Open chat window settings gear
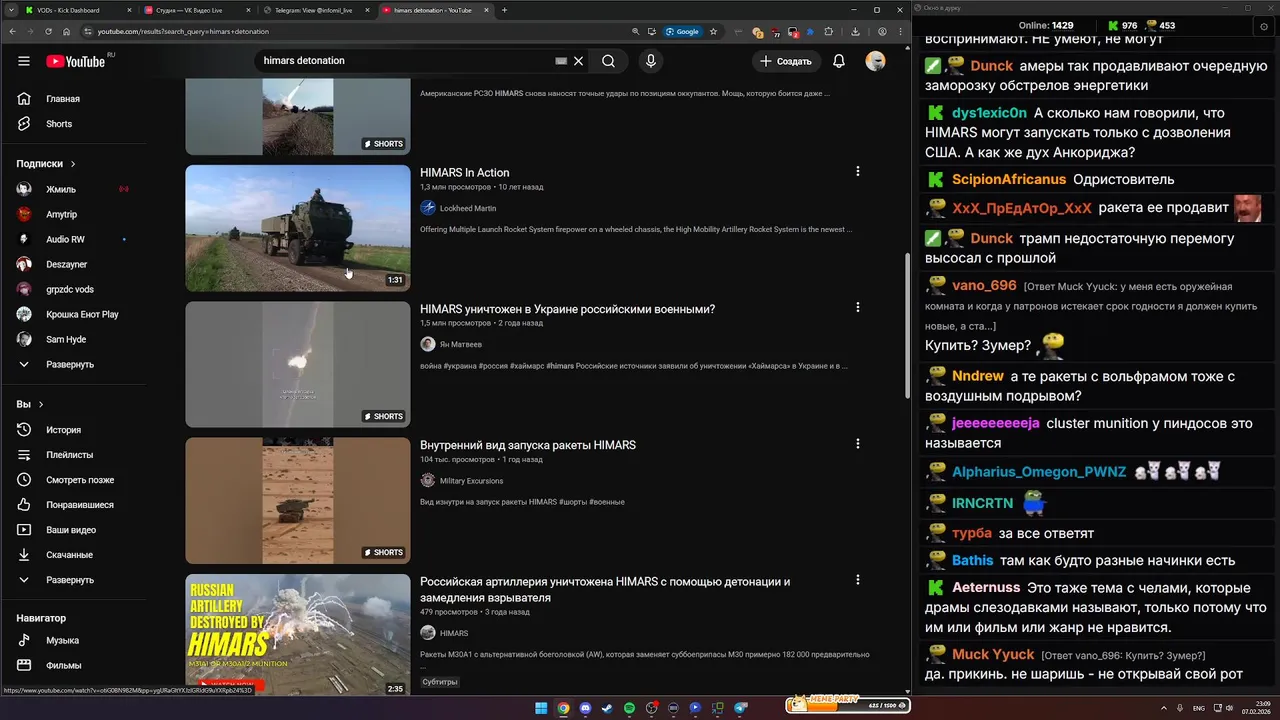The image size is (1280, 720). click(x=1263, y=27)
